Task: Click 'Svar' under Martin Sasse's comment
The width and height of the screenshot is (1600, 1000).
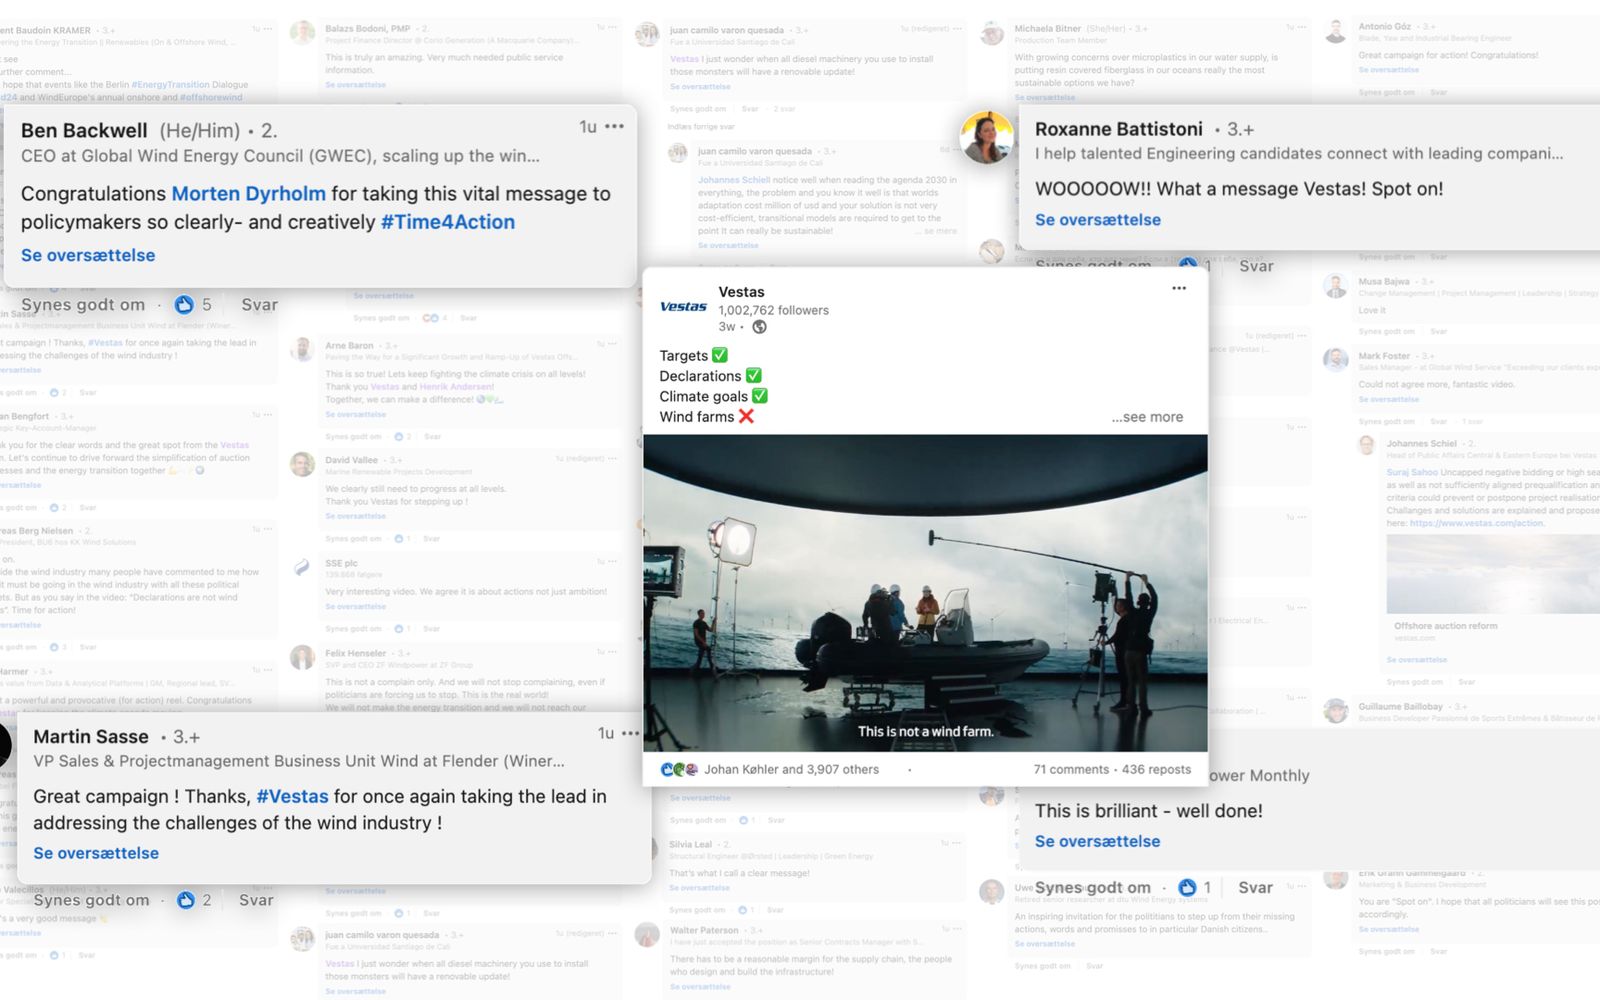Action: click(256, 900)
